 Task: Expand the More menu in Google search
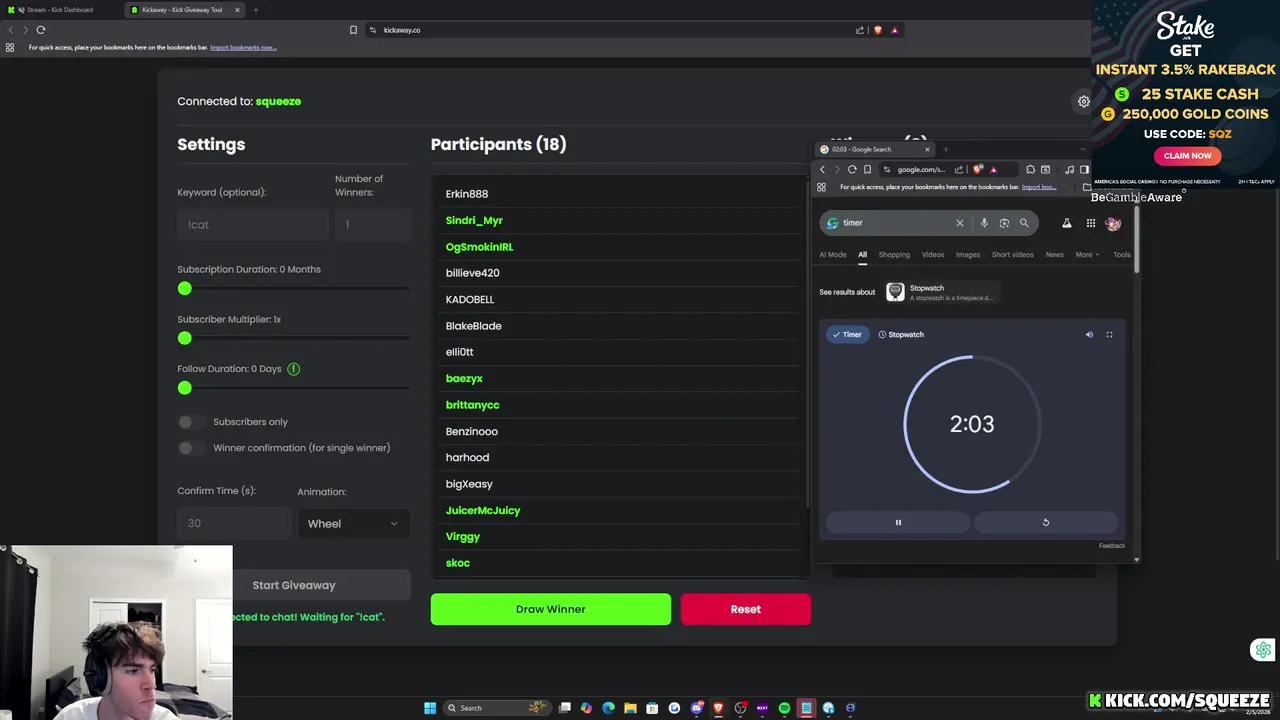(x=1087, y=255)
